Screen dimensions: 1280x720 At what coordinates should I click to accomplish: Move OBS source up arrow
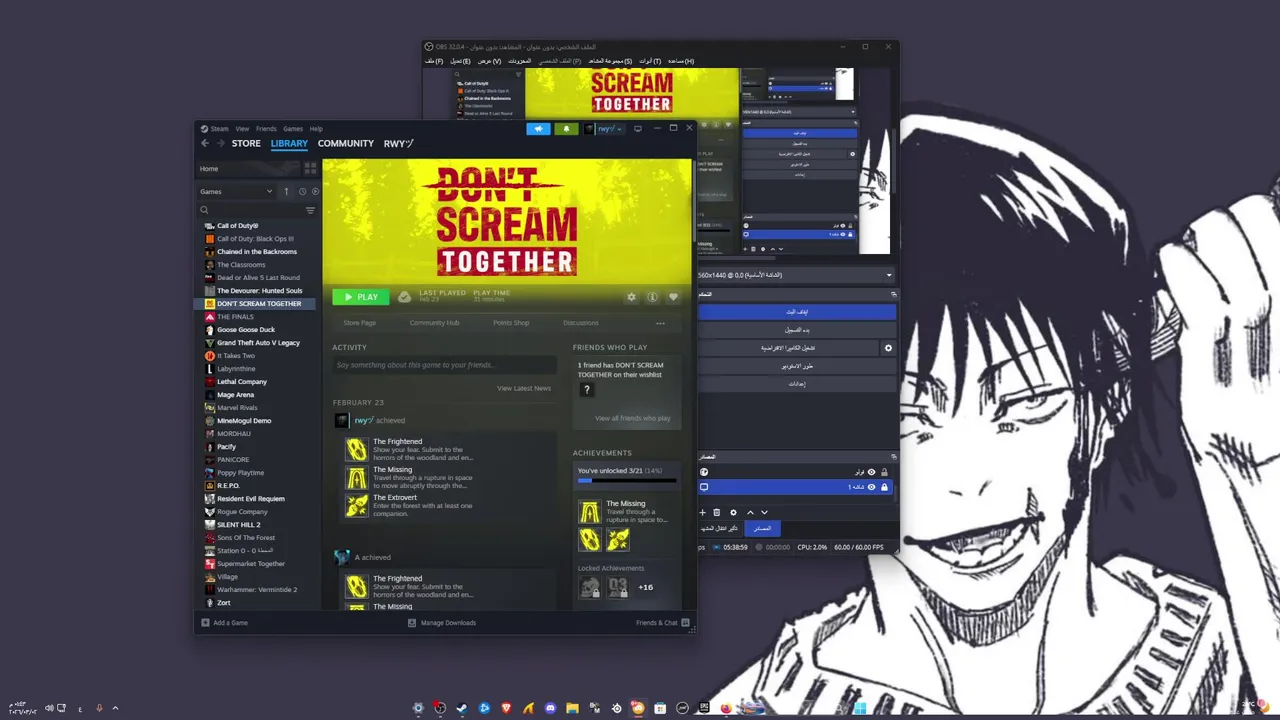tap(750, 512)
